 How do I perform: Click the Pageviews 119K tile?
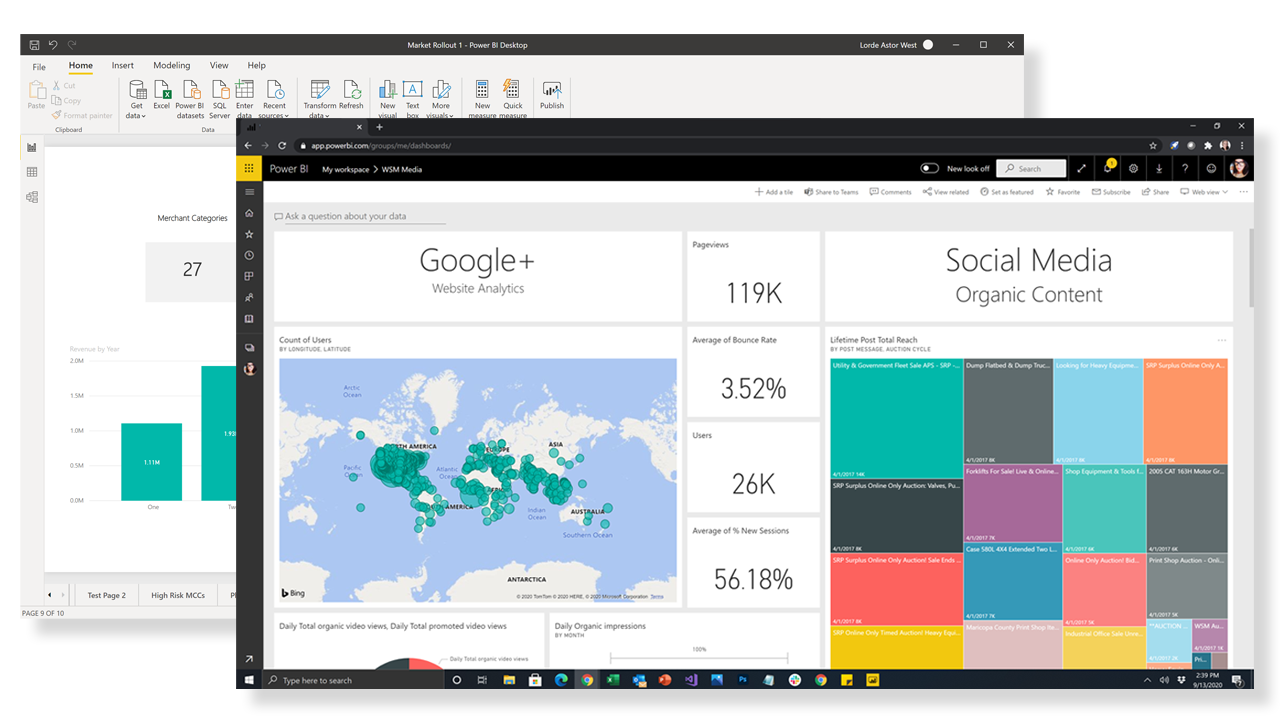753,277
